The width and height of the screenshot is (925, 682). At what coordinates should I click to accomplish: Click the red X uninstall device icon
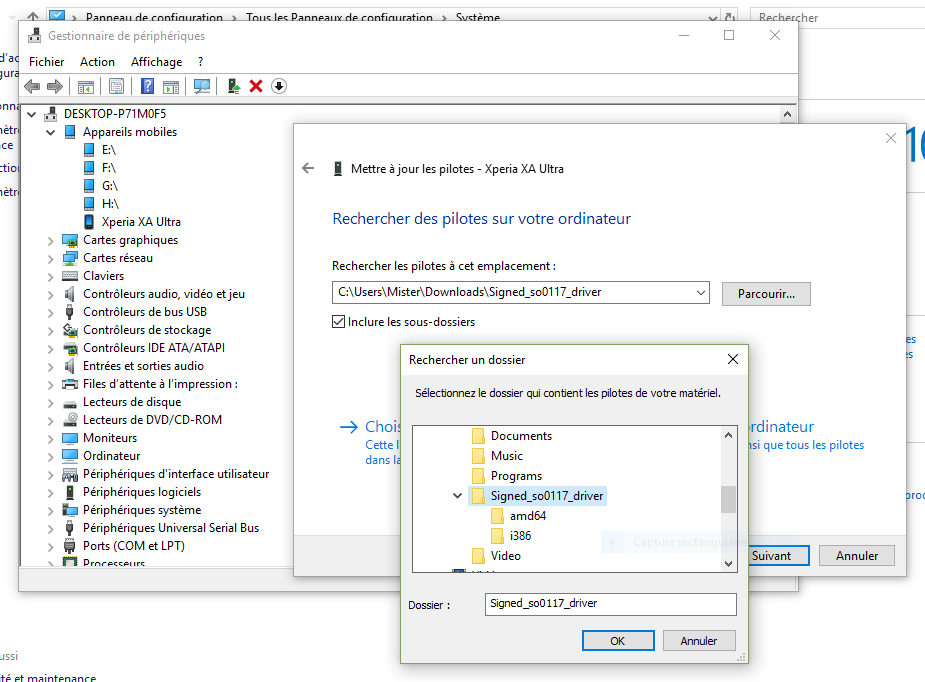(255, 87)
